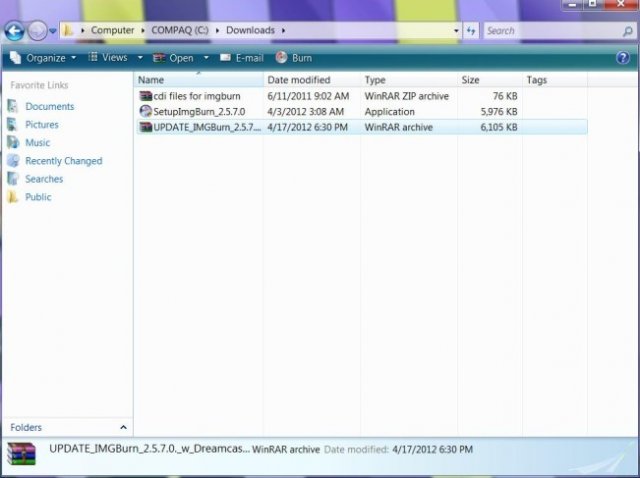Click WinRAR icon of cdi files row
The width and height of the screenshot is (640, 478).
coord(146,96)
